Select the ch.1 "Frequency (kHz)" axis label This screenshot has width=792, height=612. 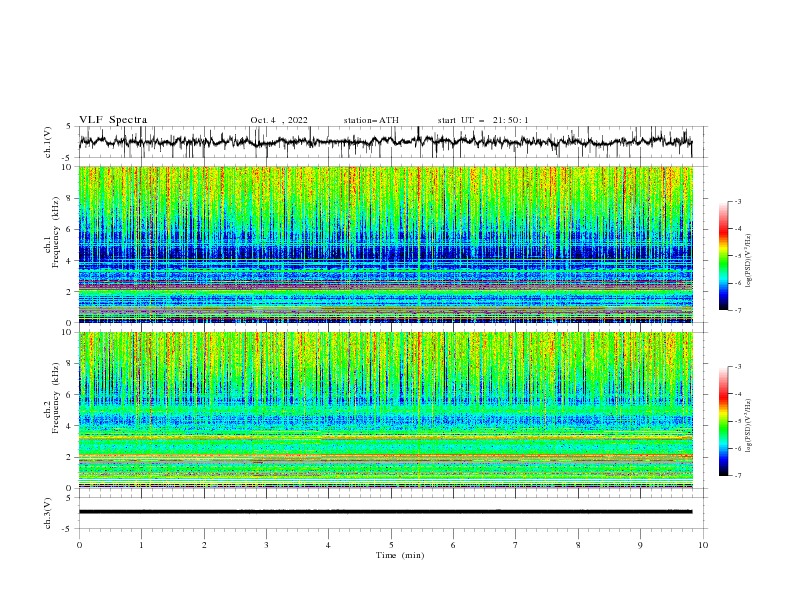point(55,232)
